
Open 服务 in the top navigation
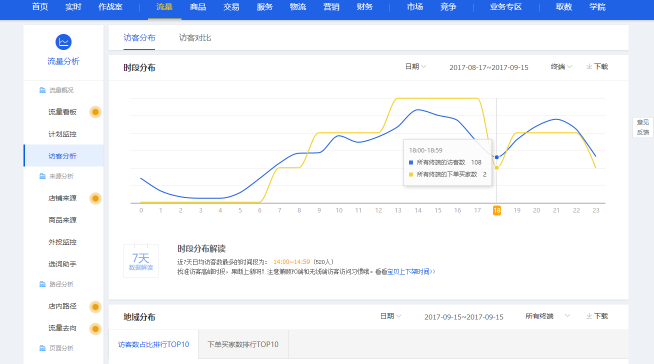pos(264,7)
